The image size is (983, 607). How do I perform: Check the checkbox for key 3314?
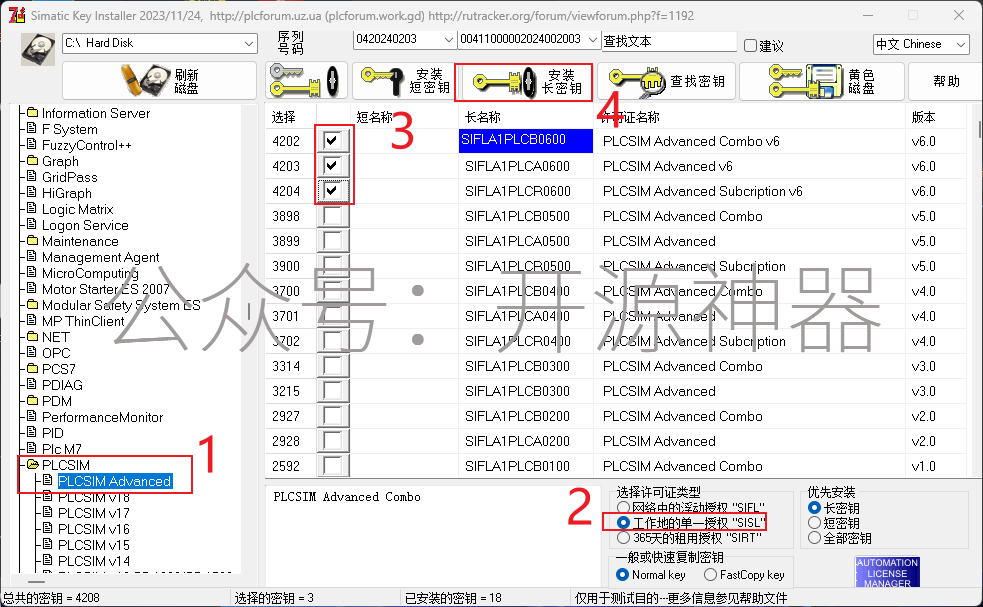pos(332,366)
